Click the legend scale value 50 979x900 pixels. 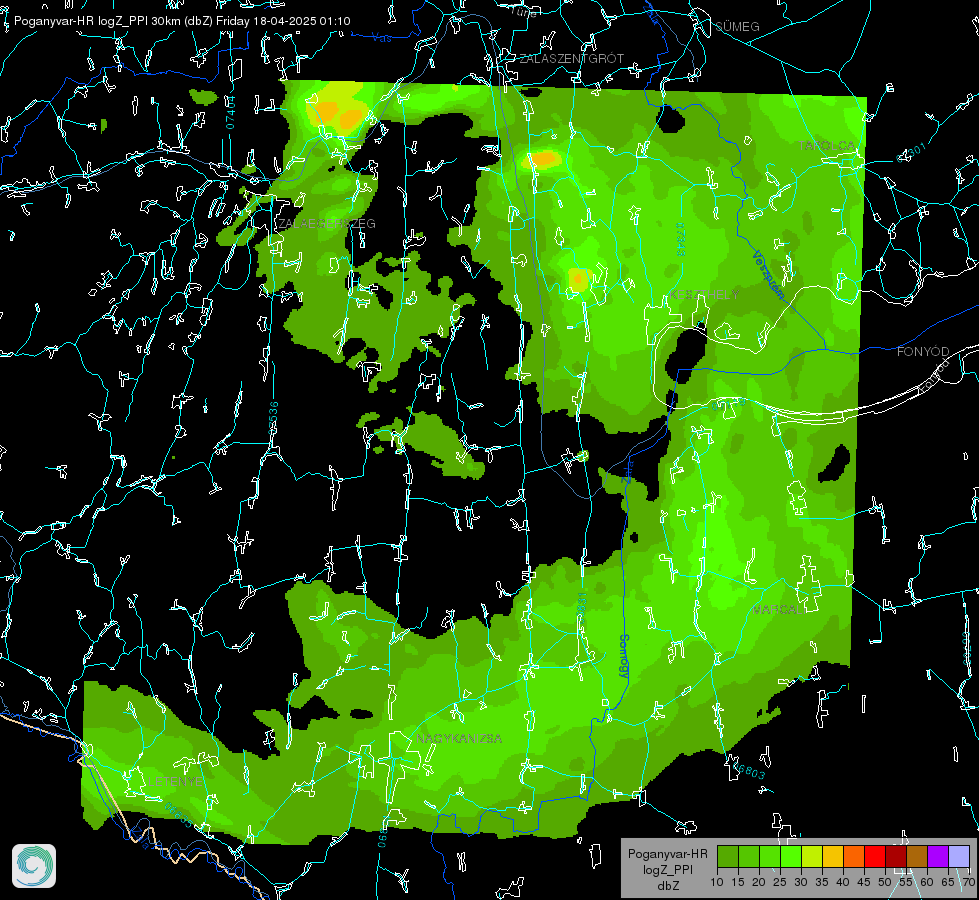pyautogui.click(x=885, y=883)
